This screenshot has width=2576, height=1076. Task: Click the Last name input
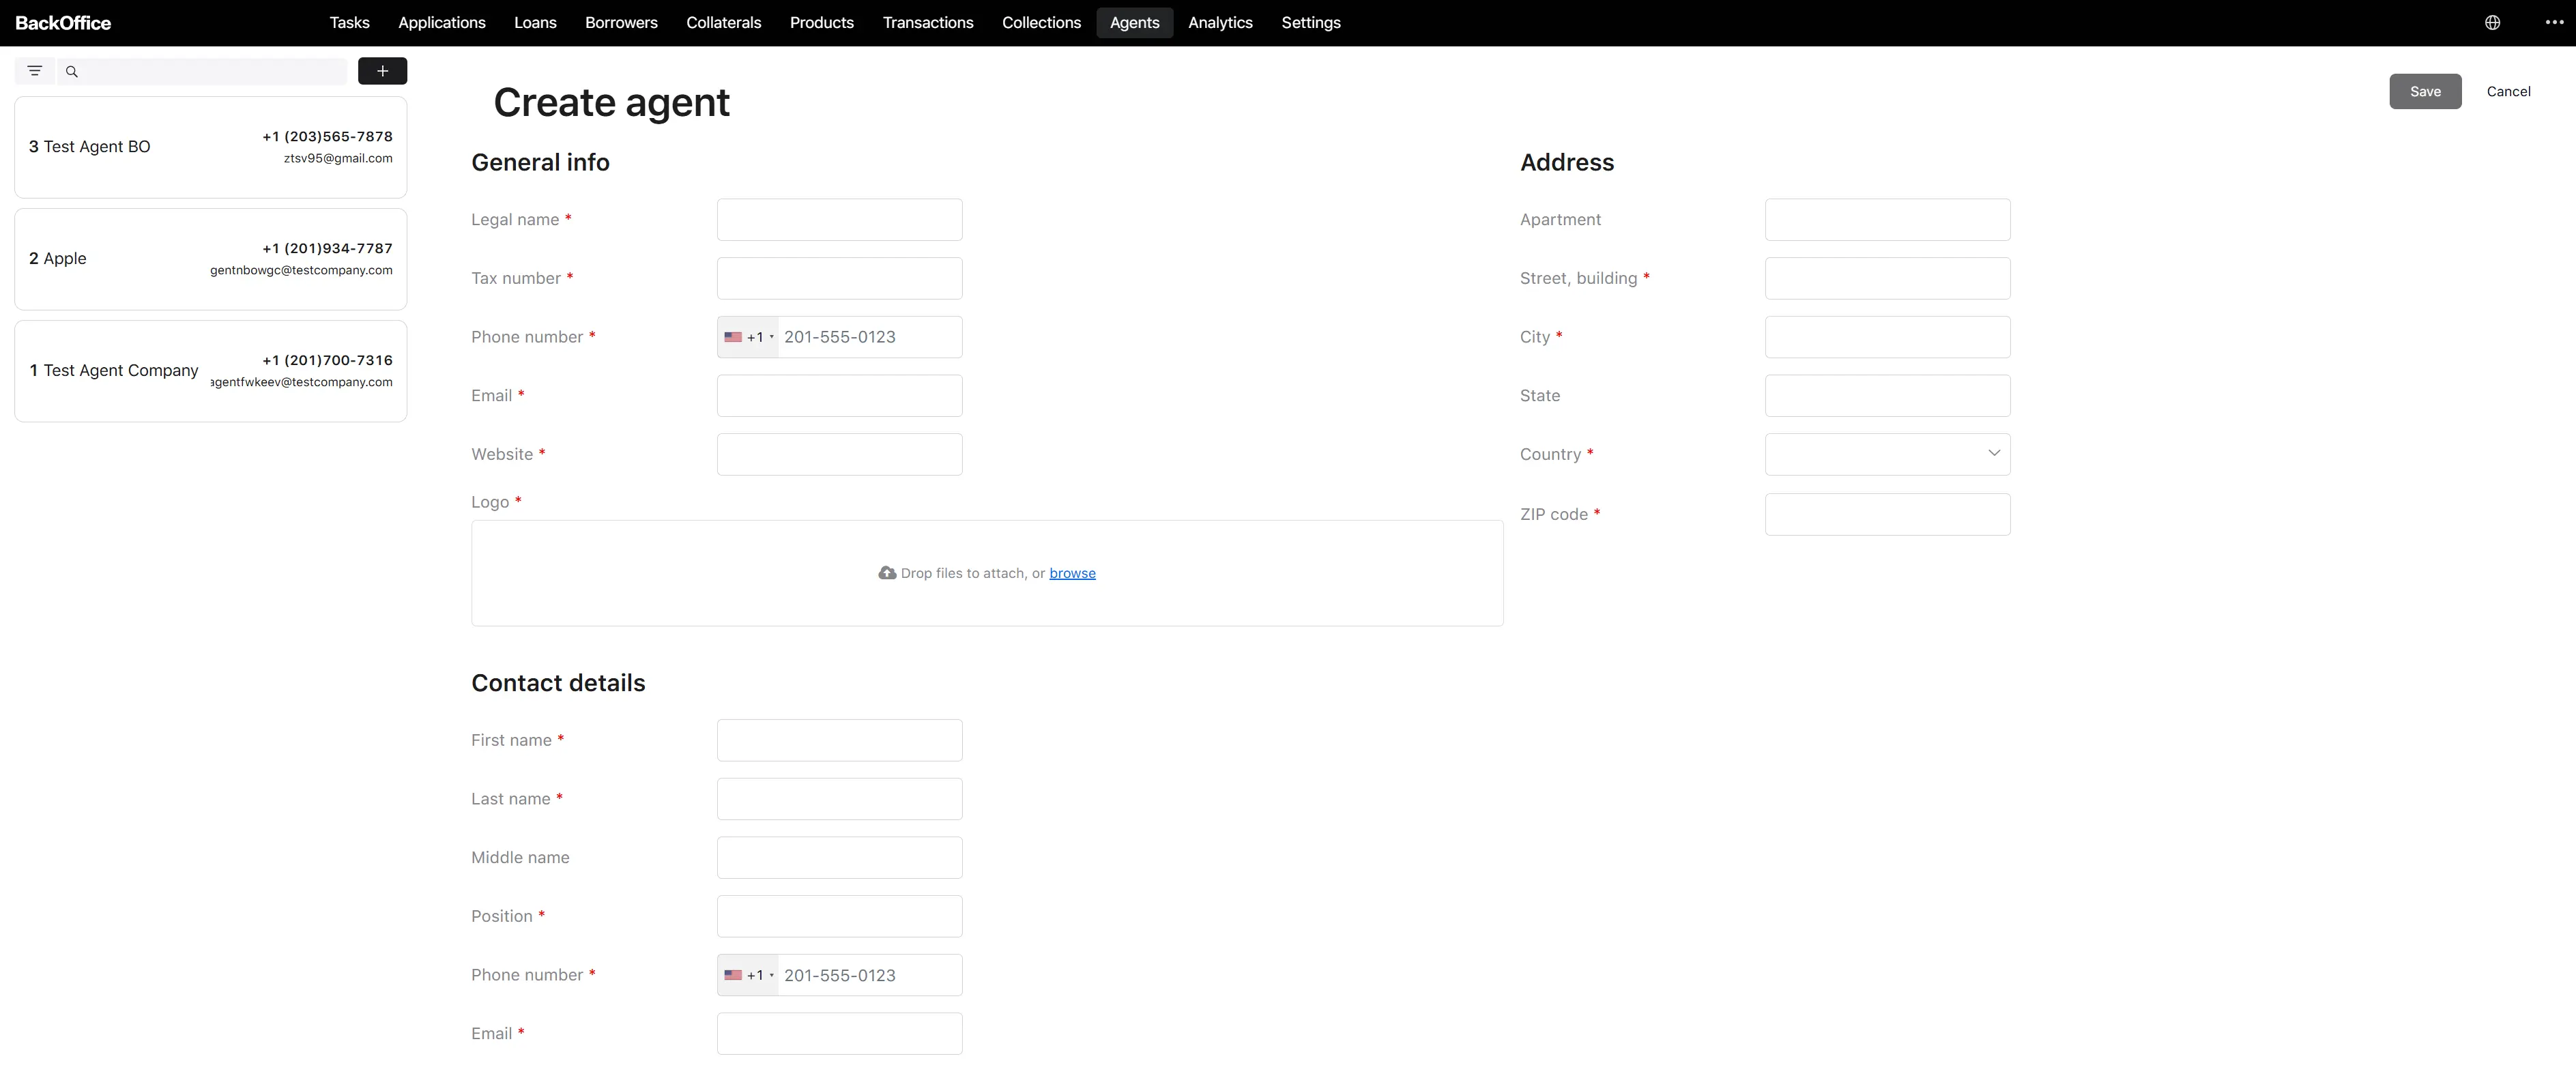839,799
